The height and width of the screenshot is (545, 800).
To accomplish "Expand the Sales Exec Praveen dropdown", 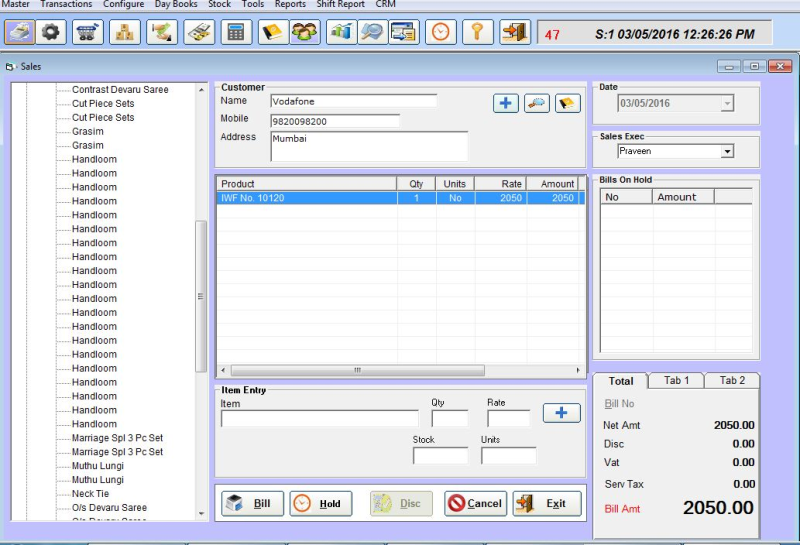I will coord(728,152).
